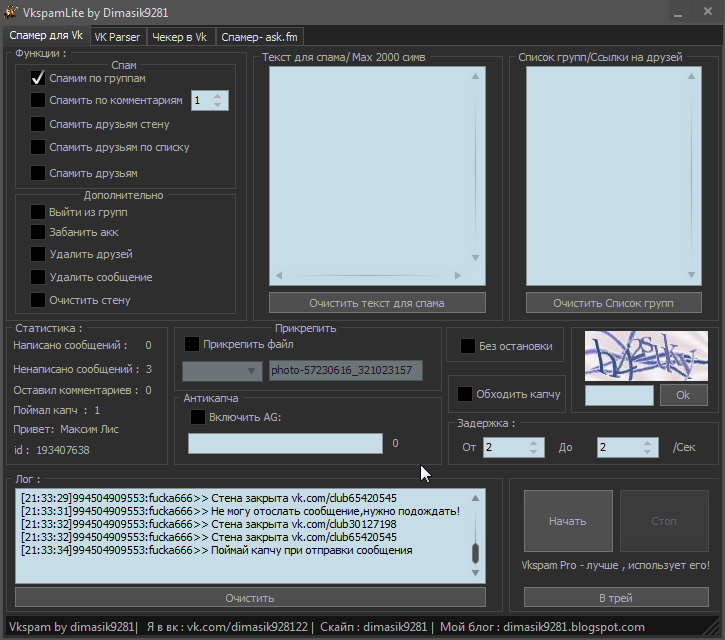The width and height of the screenshot is (725, 640).
Task: Enable Без остановки checkbox
Action: [x=468, y=346]
